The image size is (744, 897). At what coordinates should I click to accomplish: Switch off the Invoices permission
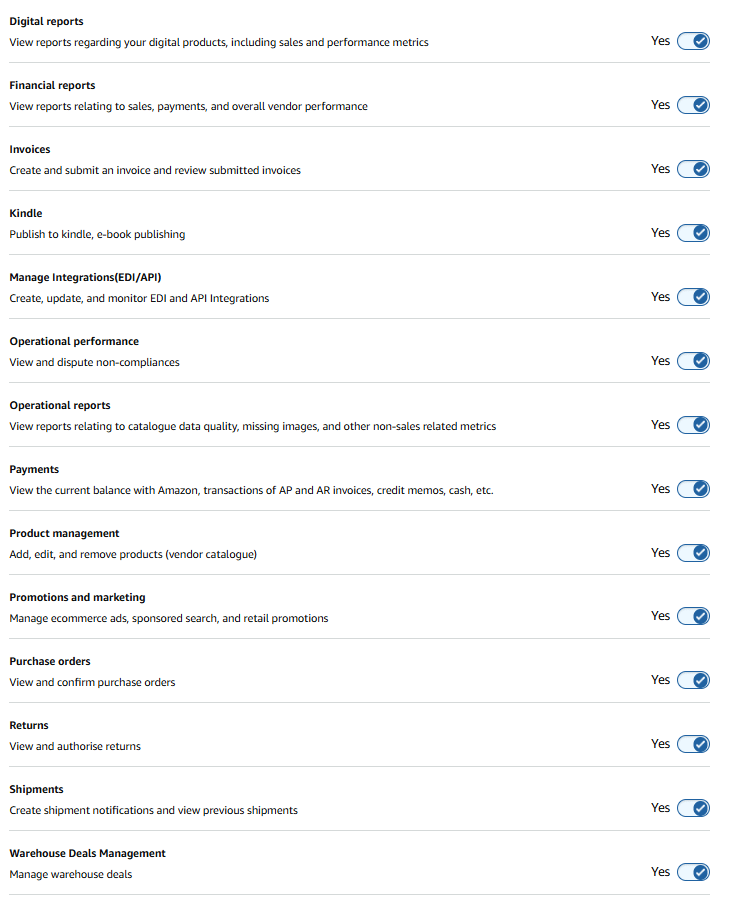693,169
